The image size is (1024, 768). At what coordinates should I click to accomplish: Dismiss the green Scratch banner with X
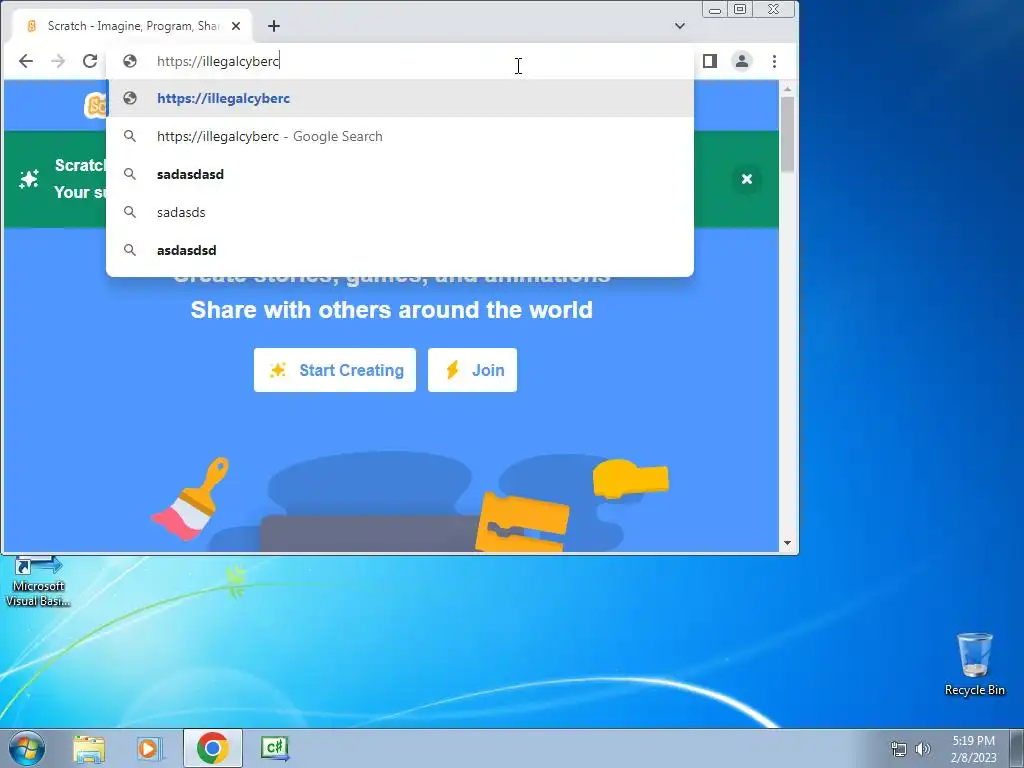[x=747, y=179]
